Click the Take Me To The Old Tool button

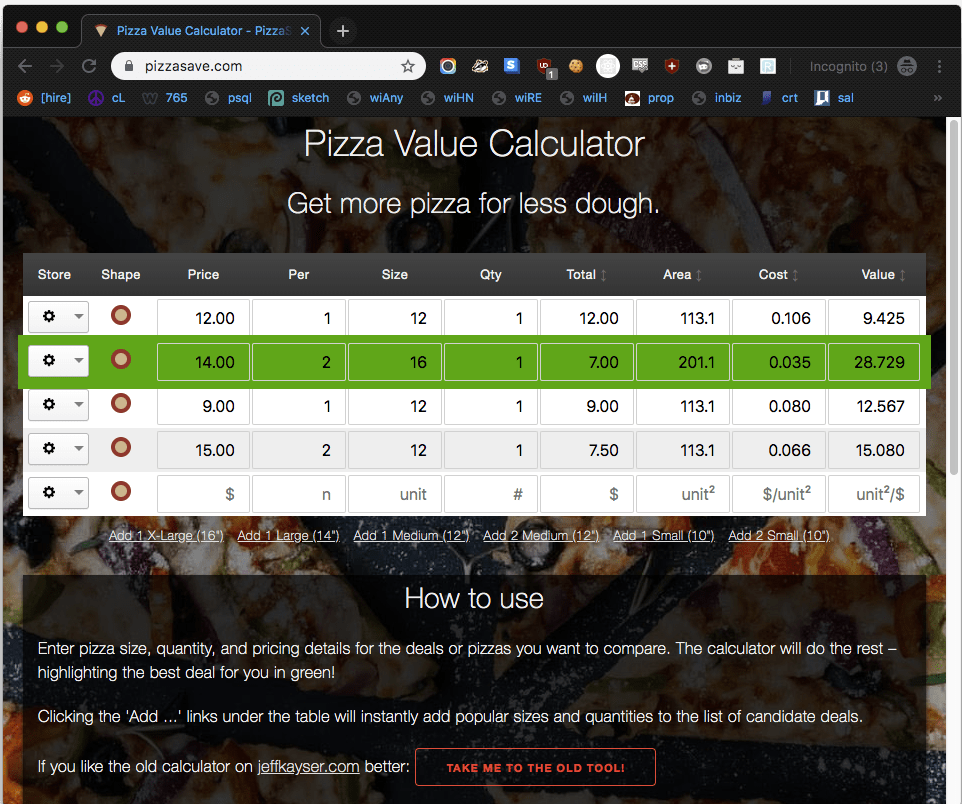[x=535, y=767]
